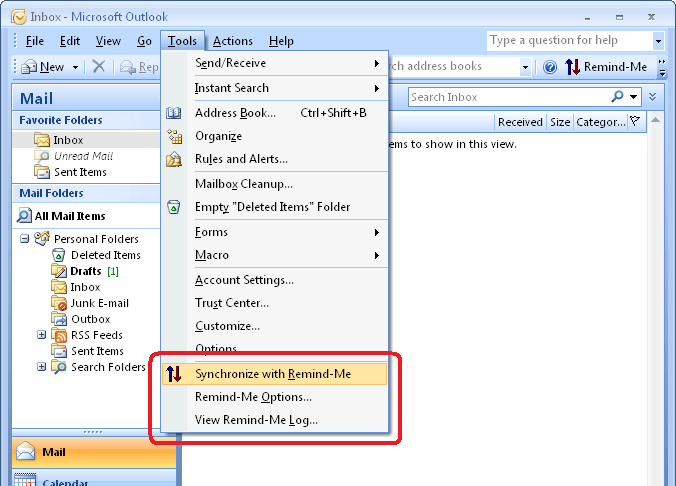Click the Delete X toolbar icon
The width and height of the screenshot is (676, 486).
(x=99, y=66)
